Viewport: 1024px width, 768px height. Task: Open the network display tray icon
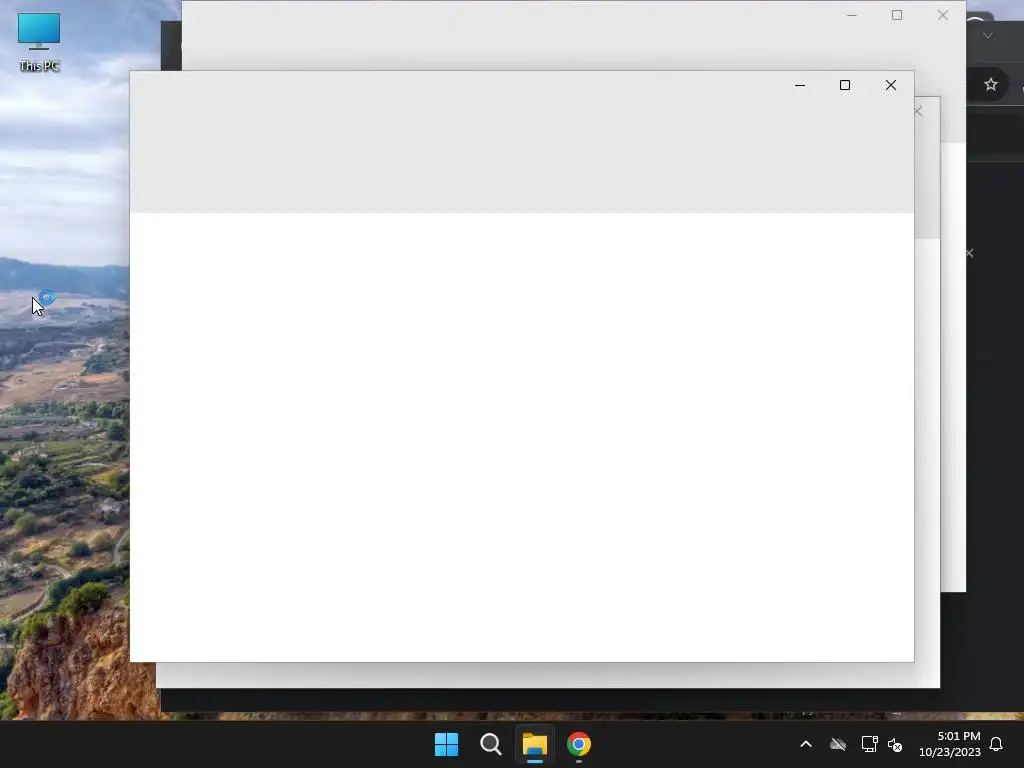(x=869, y=744)
